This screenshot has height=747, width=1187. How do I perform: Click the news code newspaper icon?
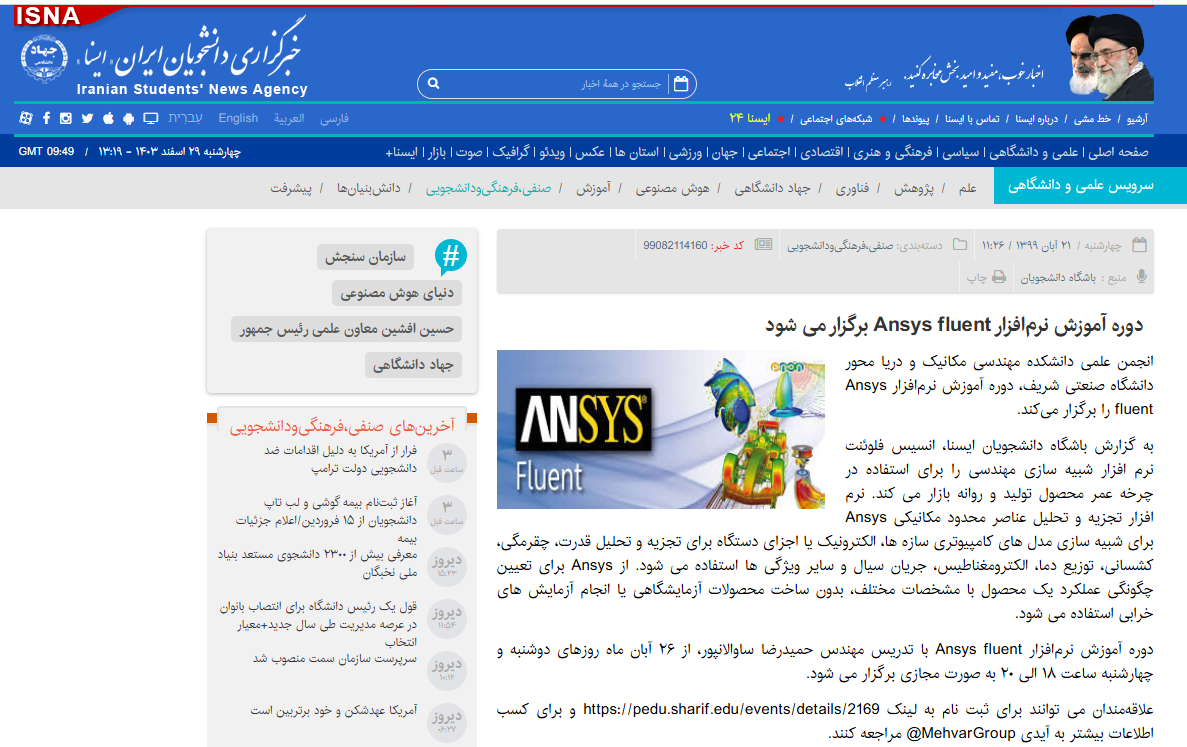coord(764,244)
